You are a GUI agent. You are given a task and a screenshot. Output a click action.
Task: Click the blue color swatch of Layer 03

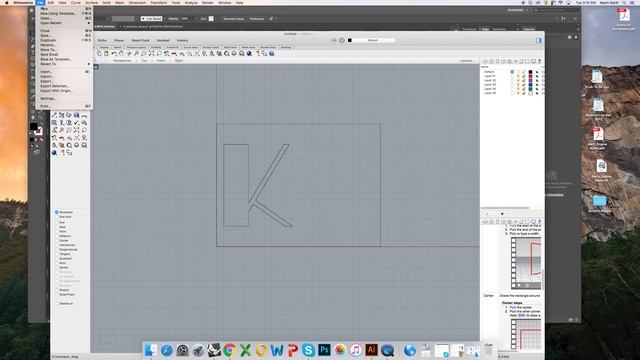[530, 84]
